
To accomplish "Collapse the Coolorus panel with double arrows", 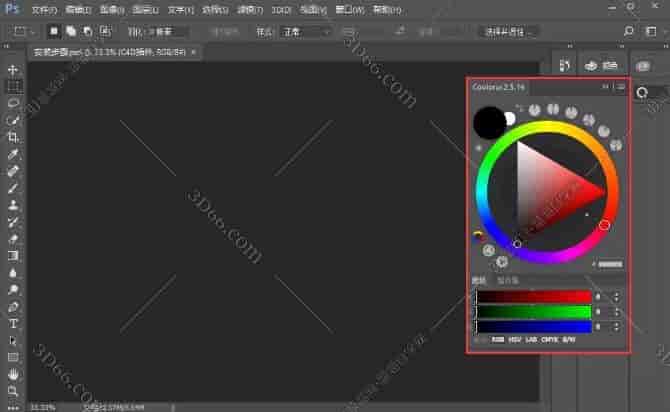I will [x=605, y=87].
